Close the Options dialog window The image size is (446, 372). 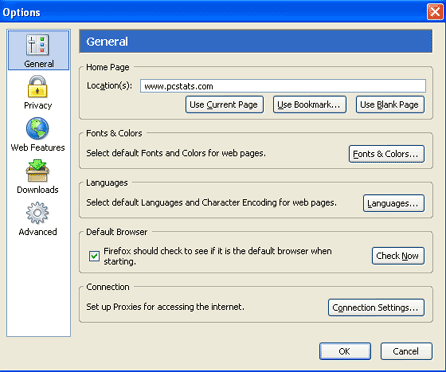[435, 12]
